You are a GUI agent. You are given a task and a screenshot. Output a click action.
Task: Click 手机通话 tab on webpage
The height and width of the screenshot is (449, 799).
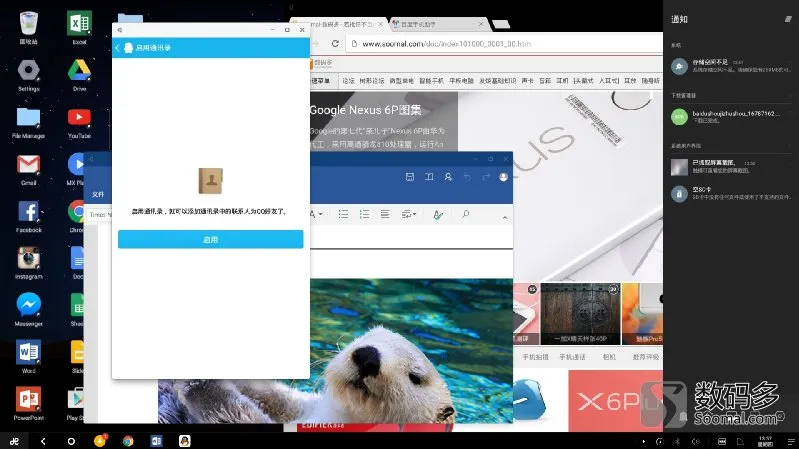coord(572,357)
